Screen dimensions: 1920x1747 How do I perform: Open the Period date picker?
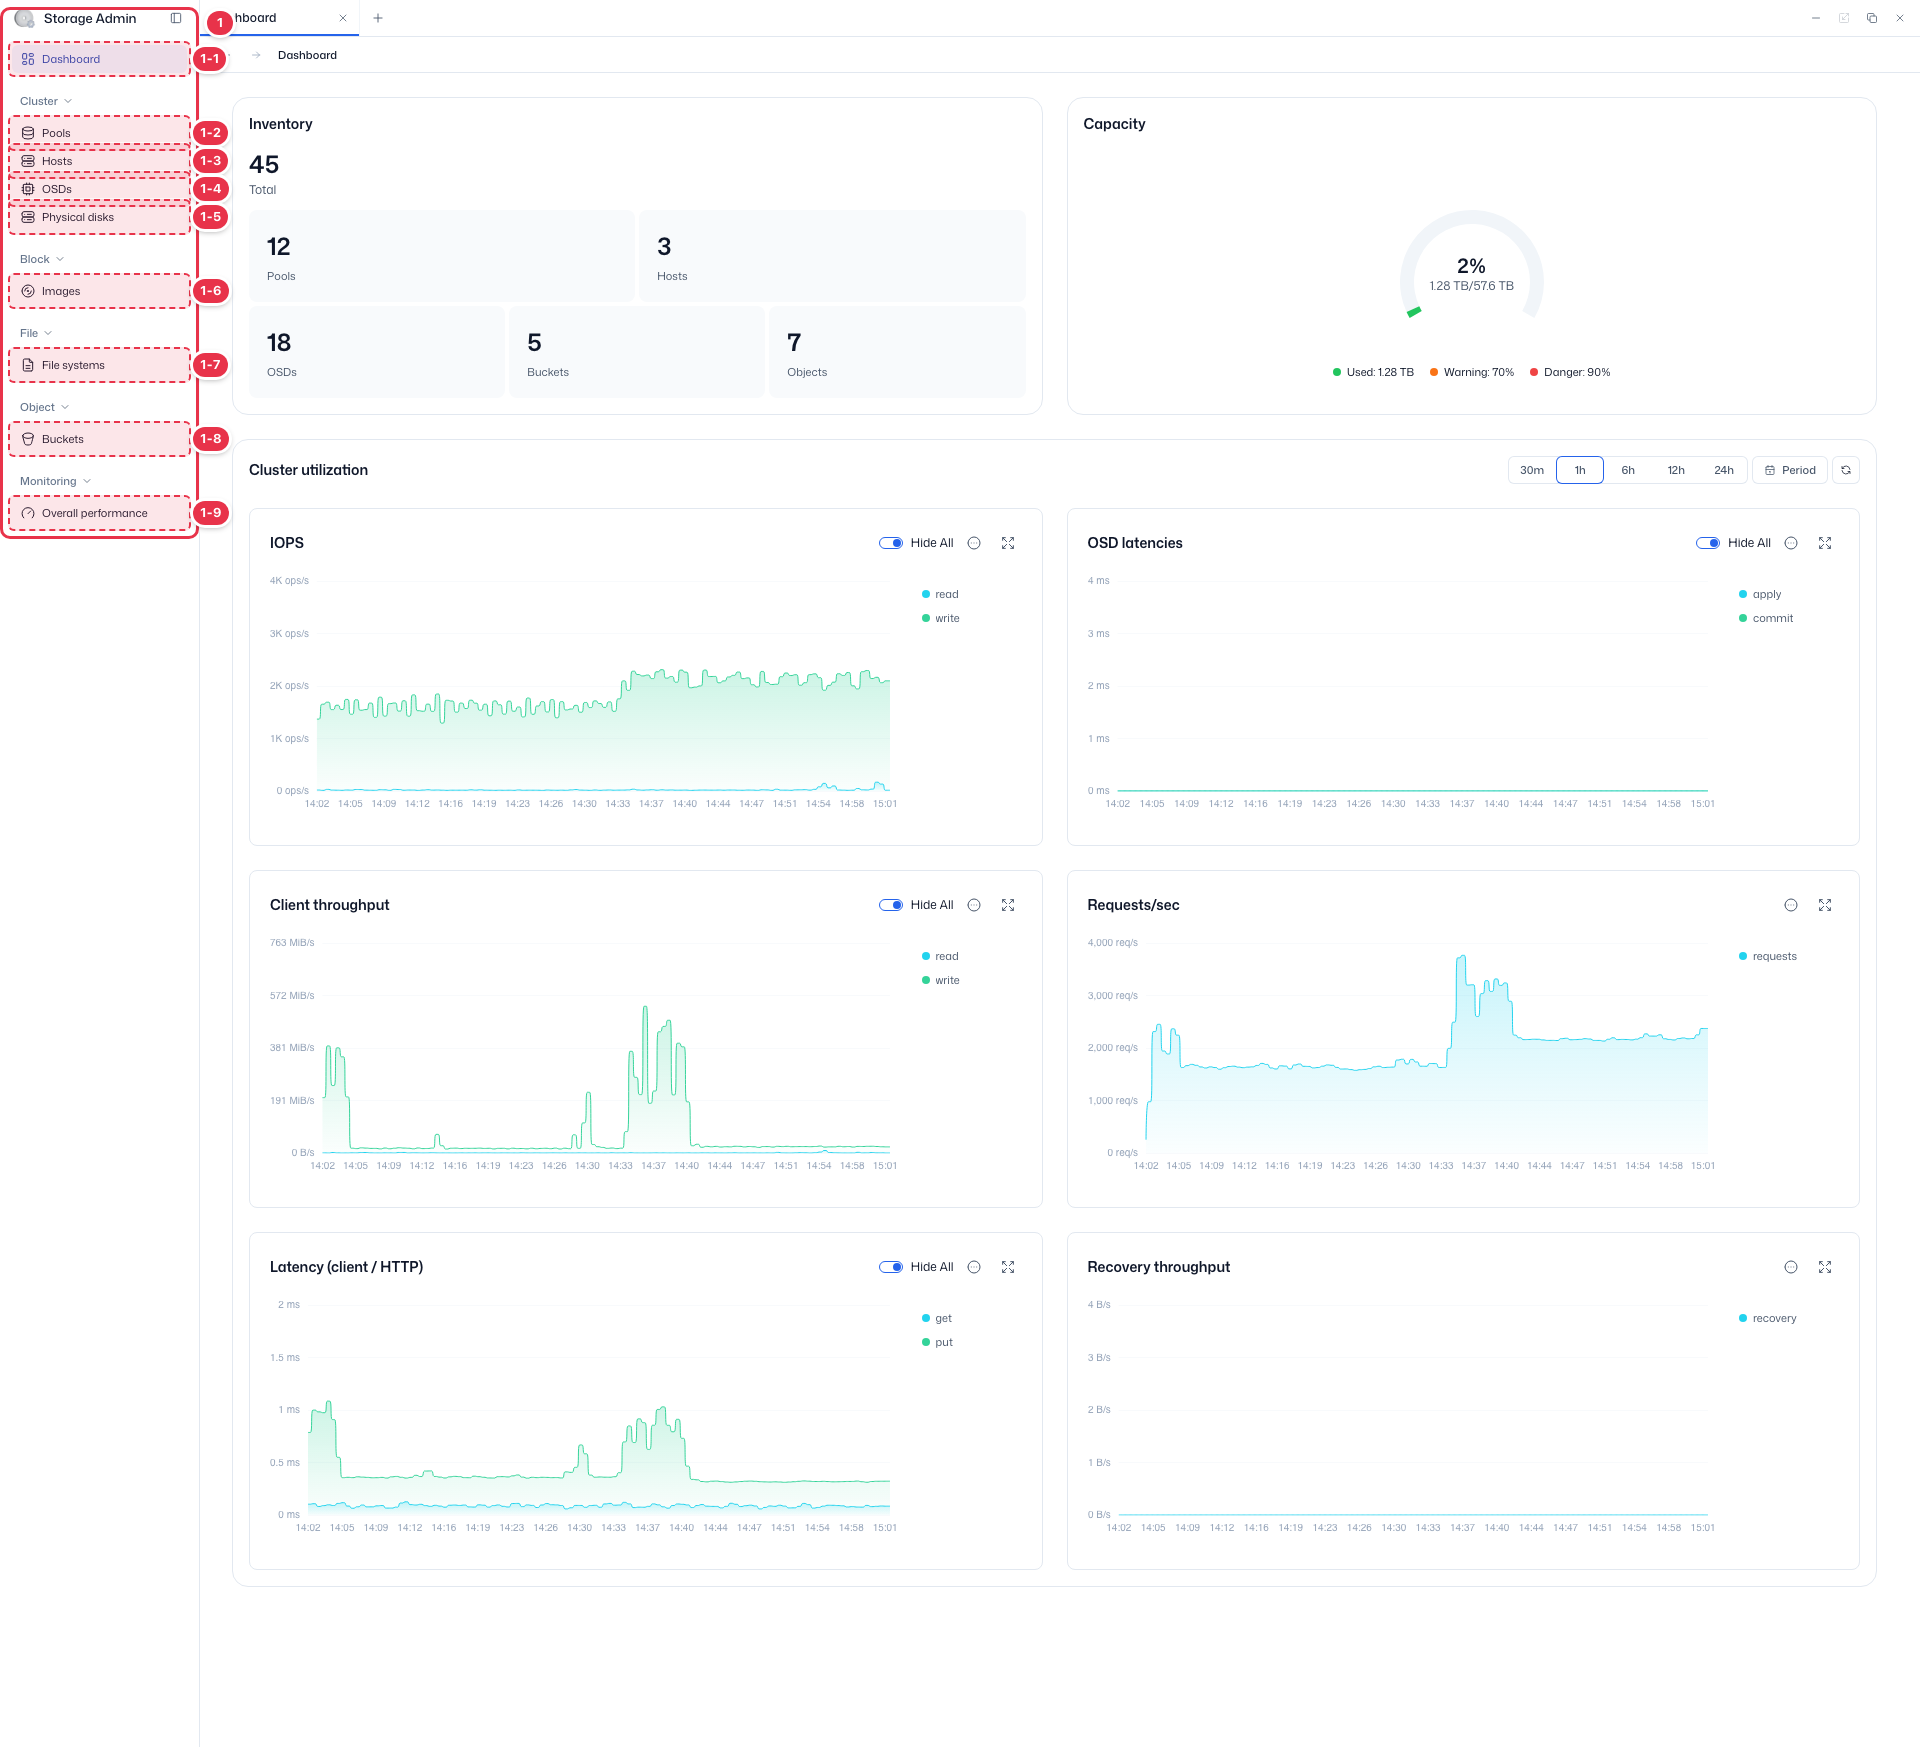pos(1790,470)
